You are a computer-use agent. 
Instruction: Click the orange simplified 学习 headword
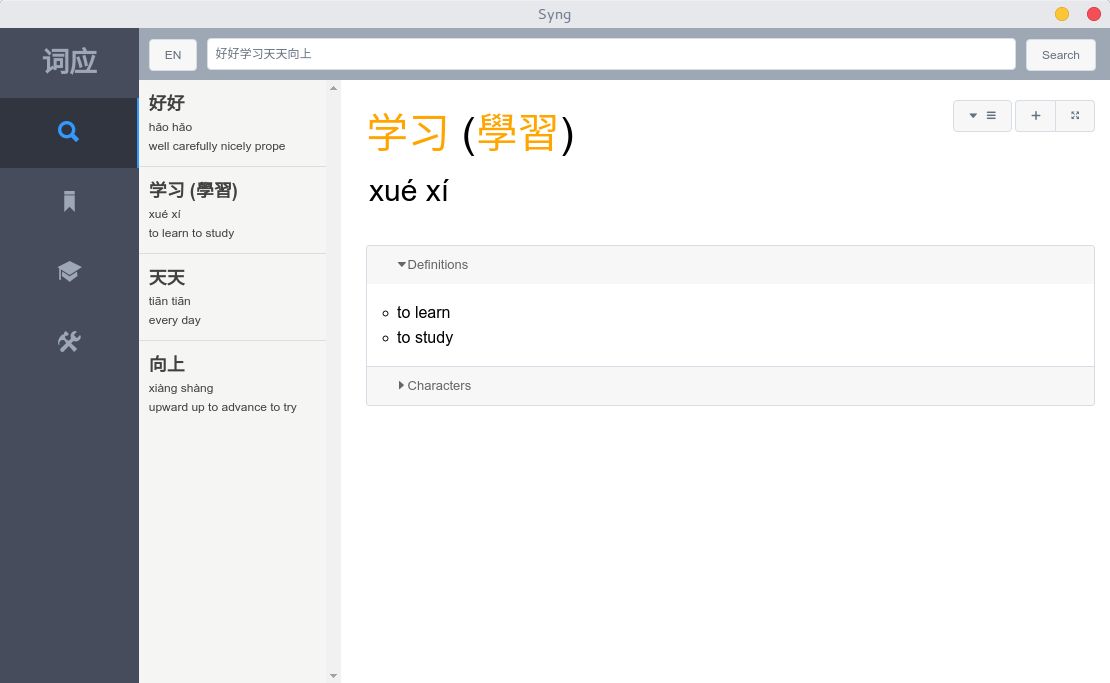[408, 133]
